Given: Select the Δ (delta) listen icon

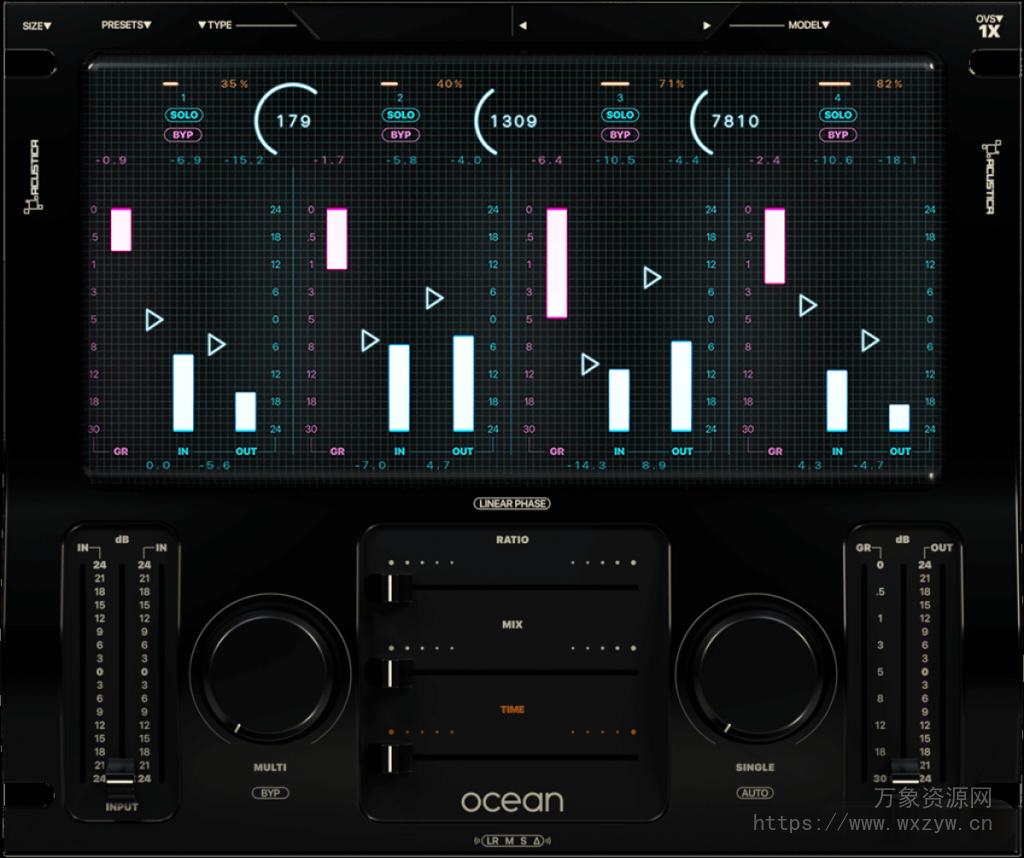Looking at the screenshot, I should coord(538,841).
